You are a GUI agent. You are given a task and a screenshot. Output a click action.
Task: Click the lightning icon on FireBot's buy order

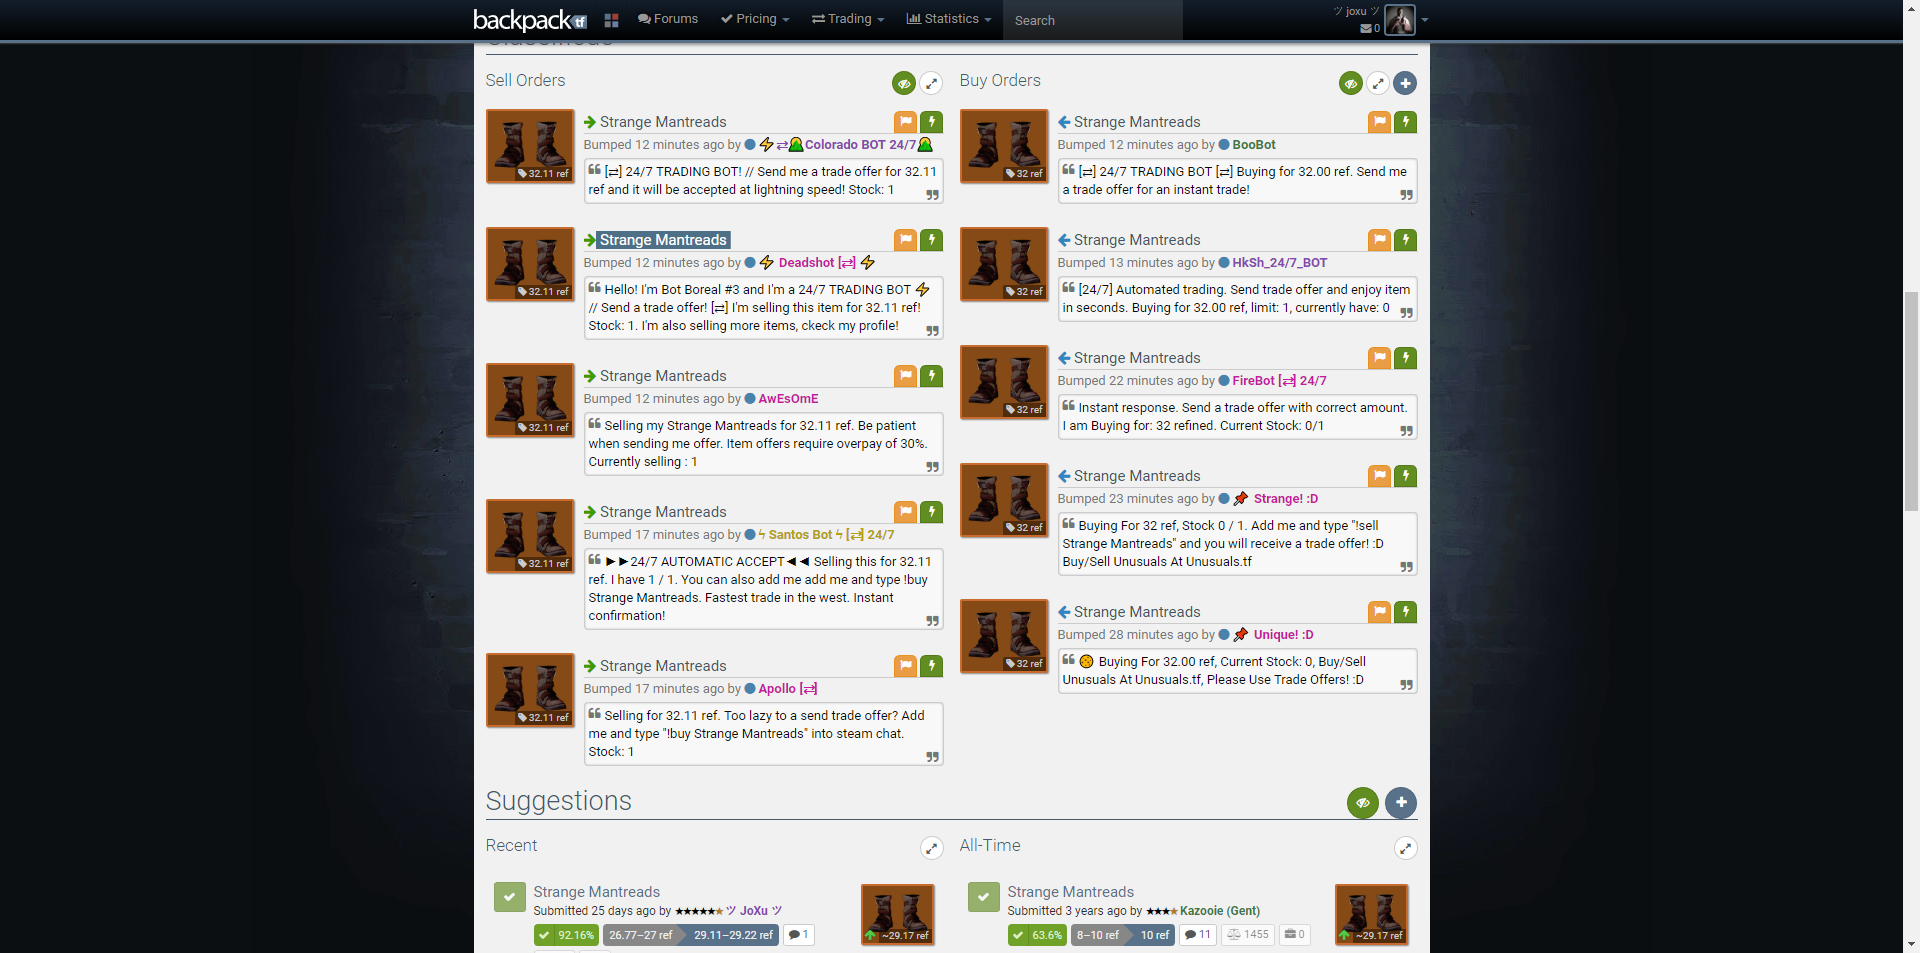point(1405,358)
